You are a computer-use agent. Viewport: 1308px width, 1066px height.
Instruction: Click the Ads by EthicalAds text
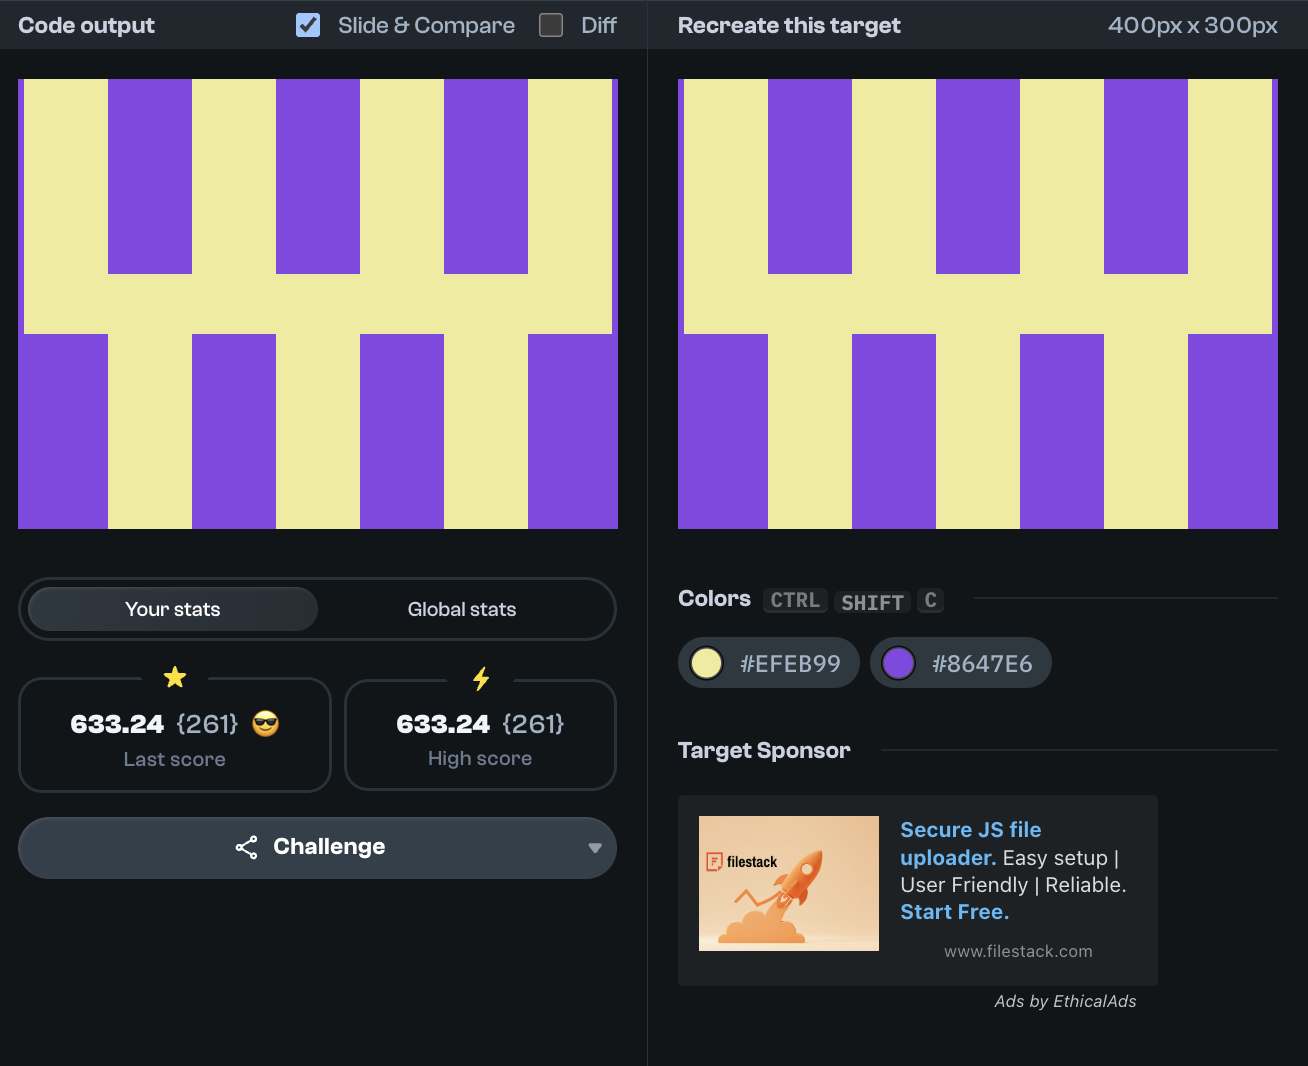point(1064,1001)
